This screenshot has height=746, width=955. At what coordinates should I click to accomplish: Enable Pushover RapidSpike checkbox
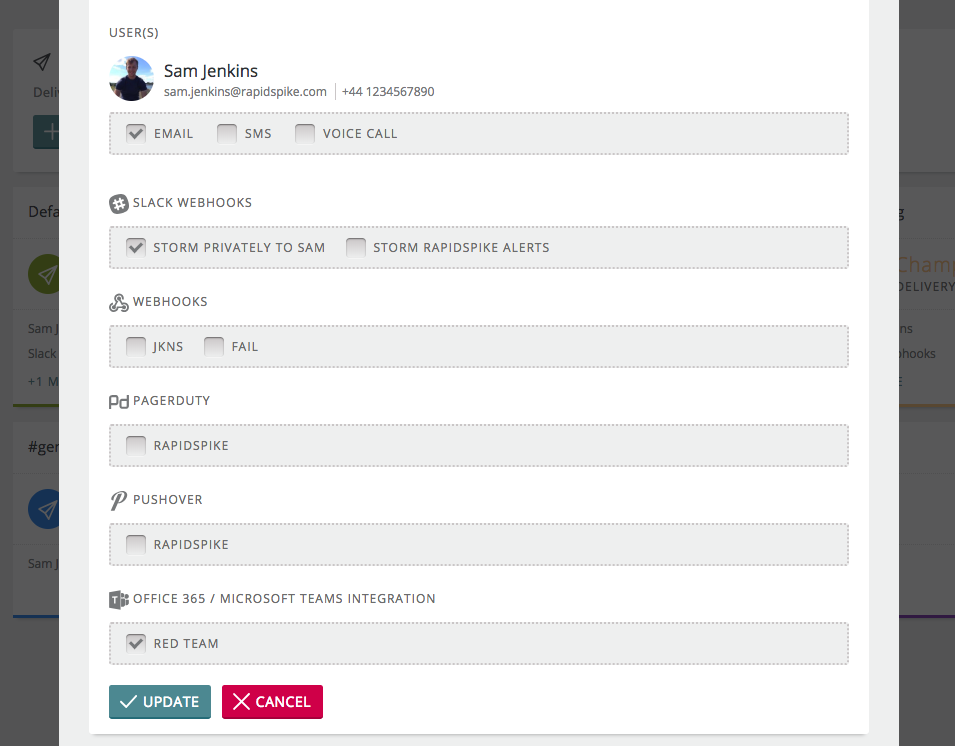[x=136, y=544]
